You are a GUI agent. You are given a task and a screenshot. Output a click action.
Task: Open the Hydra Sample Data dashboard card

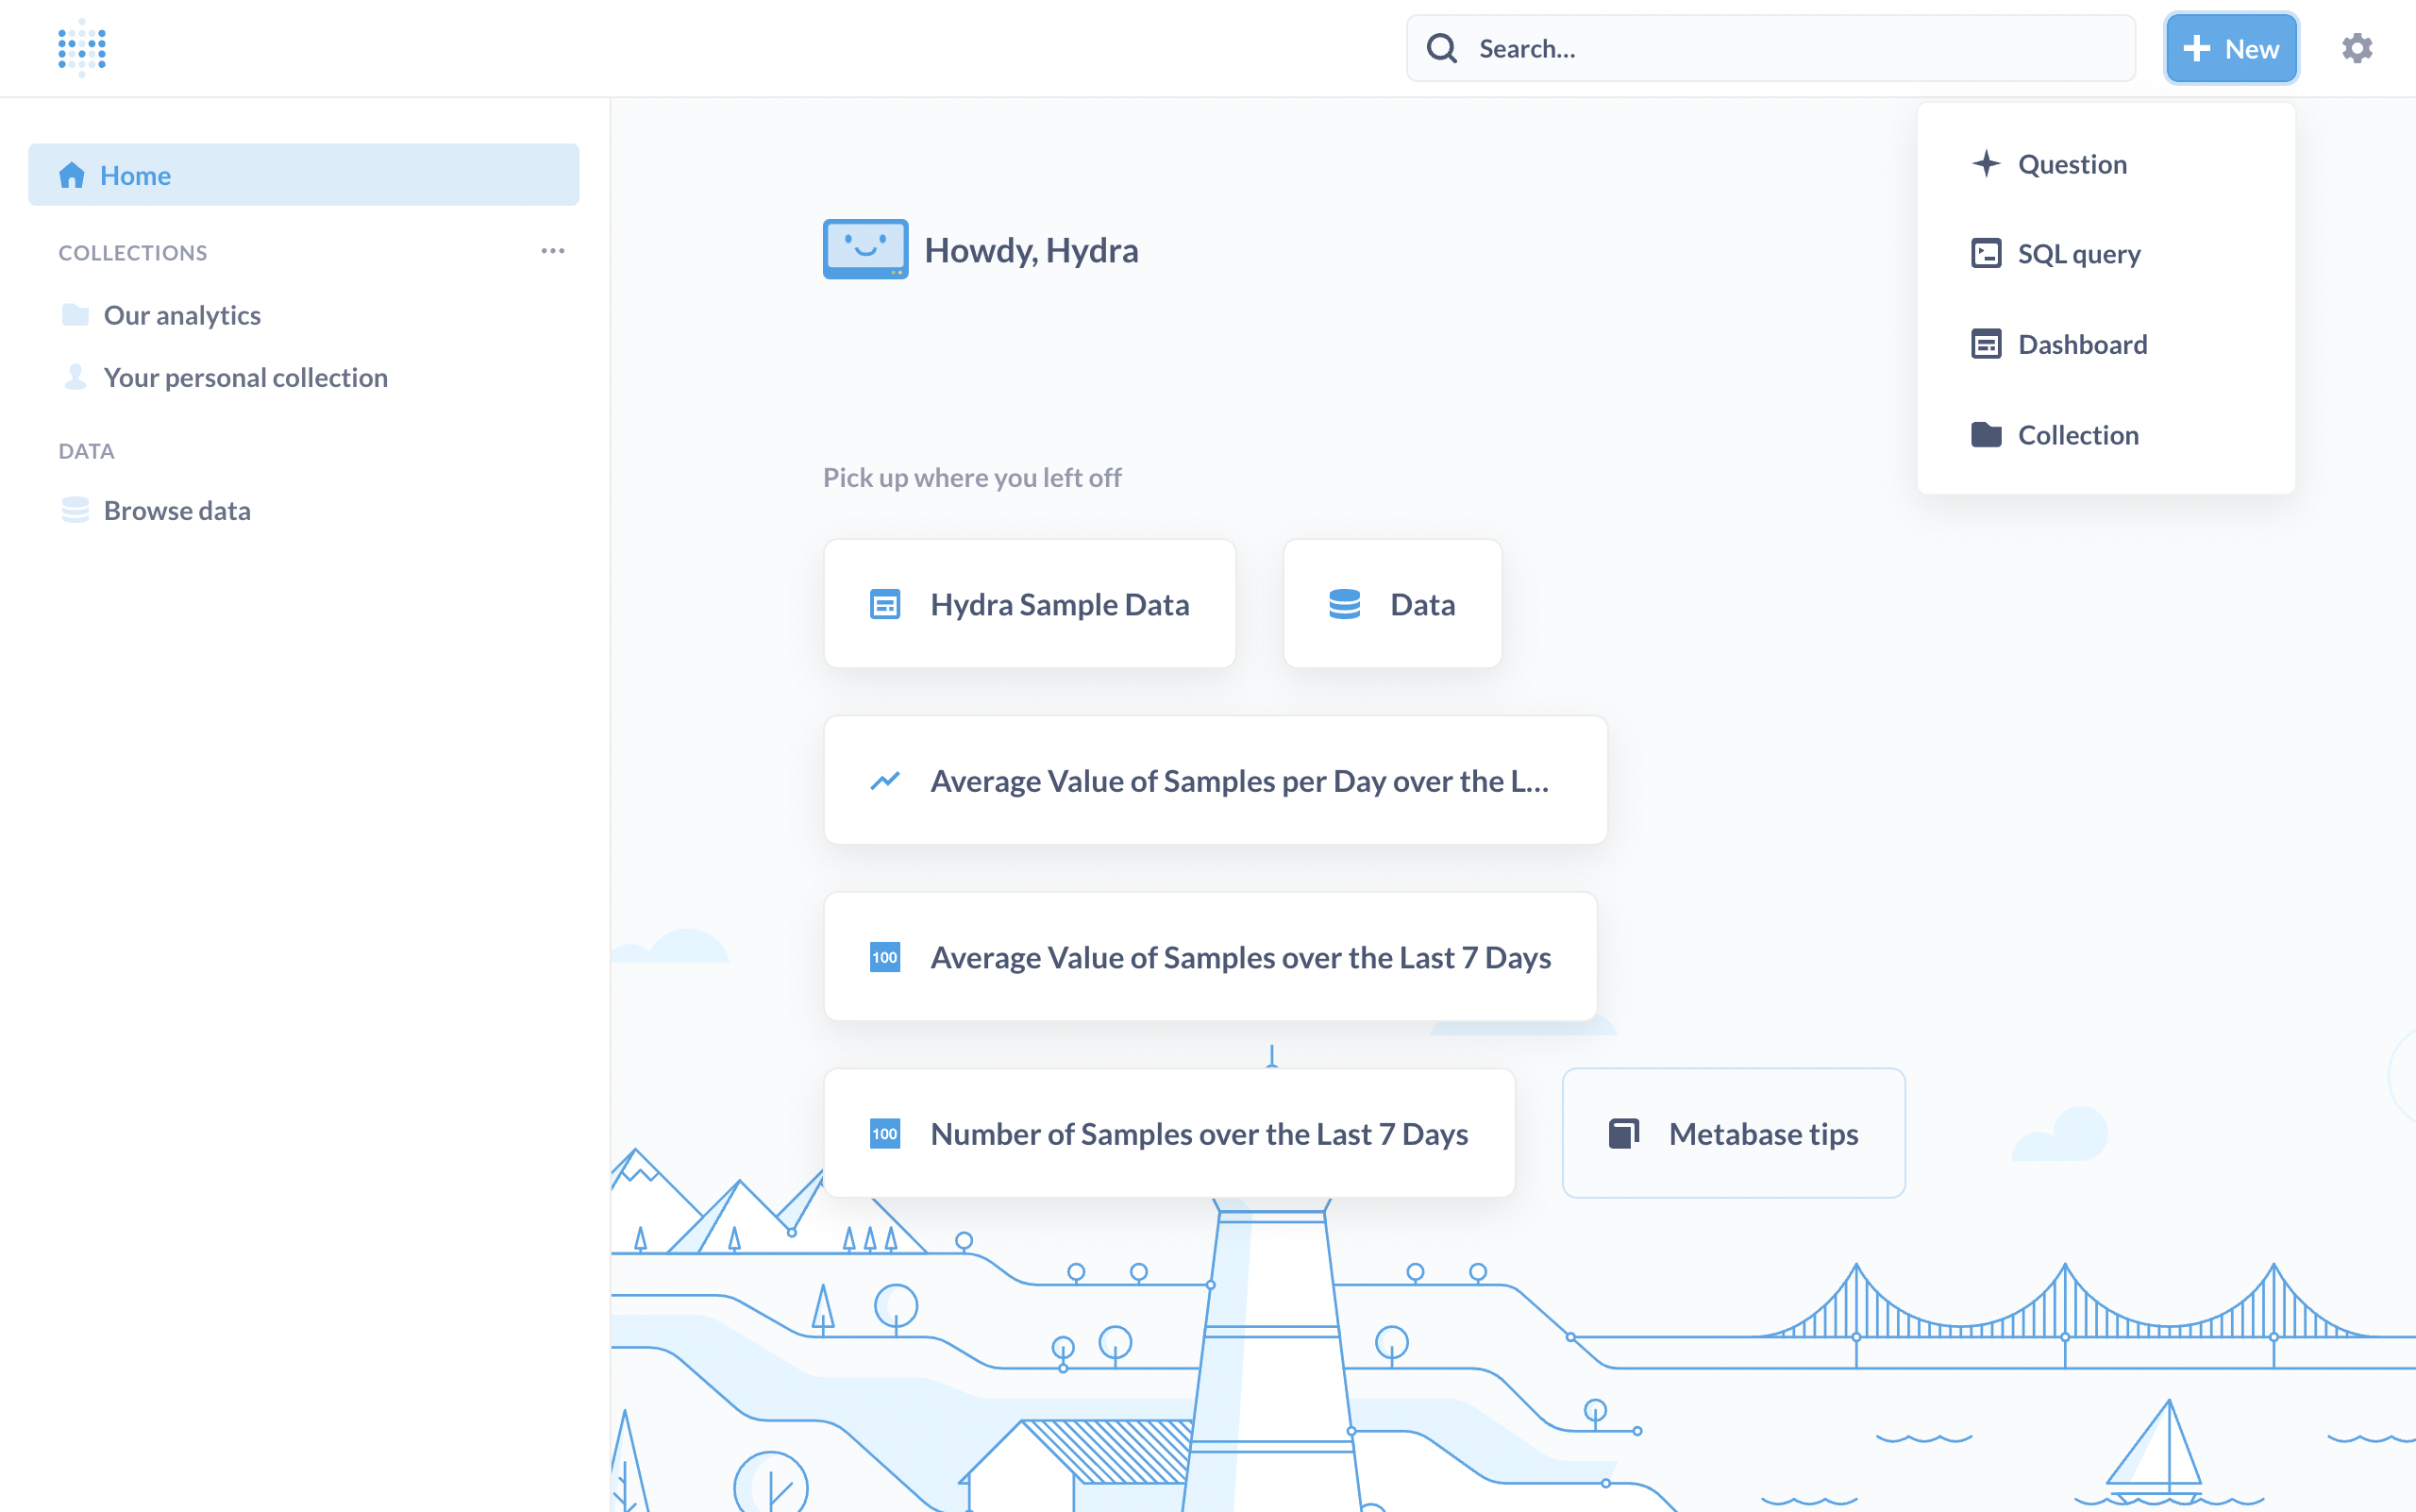(x=1029, y=604)
